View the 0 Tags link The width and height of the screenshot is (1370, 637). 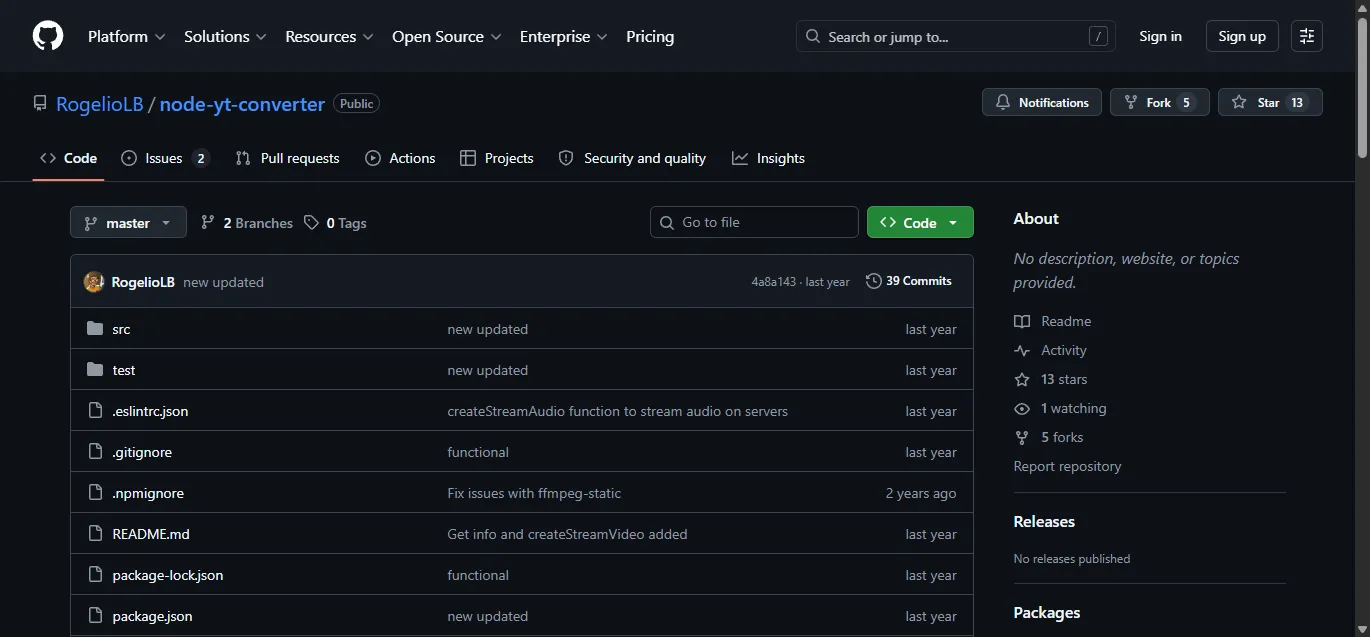(x=335, y=223)
